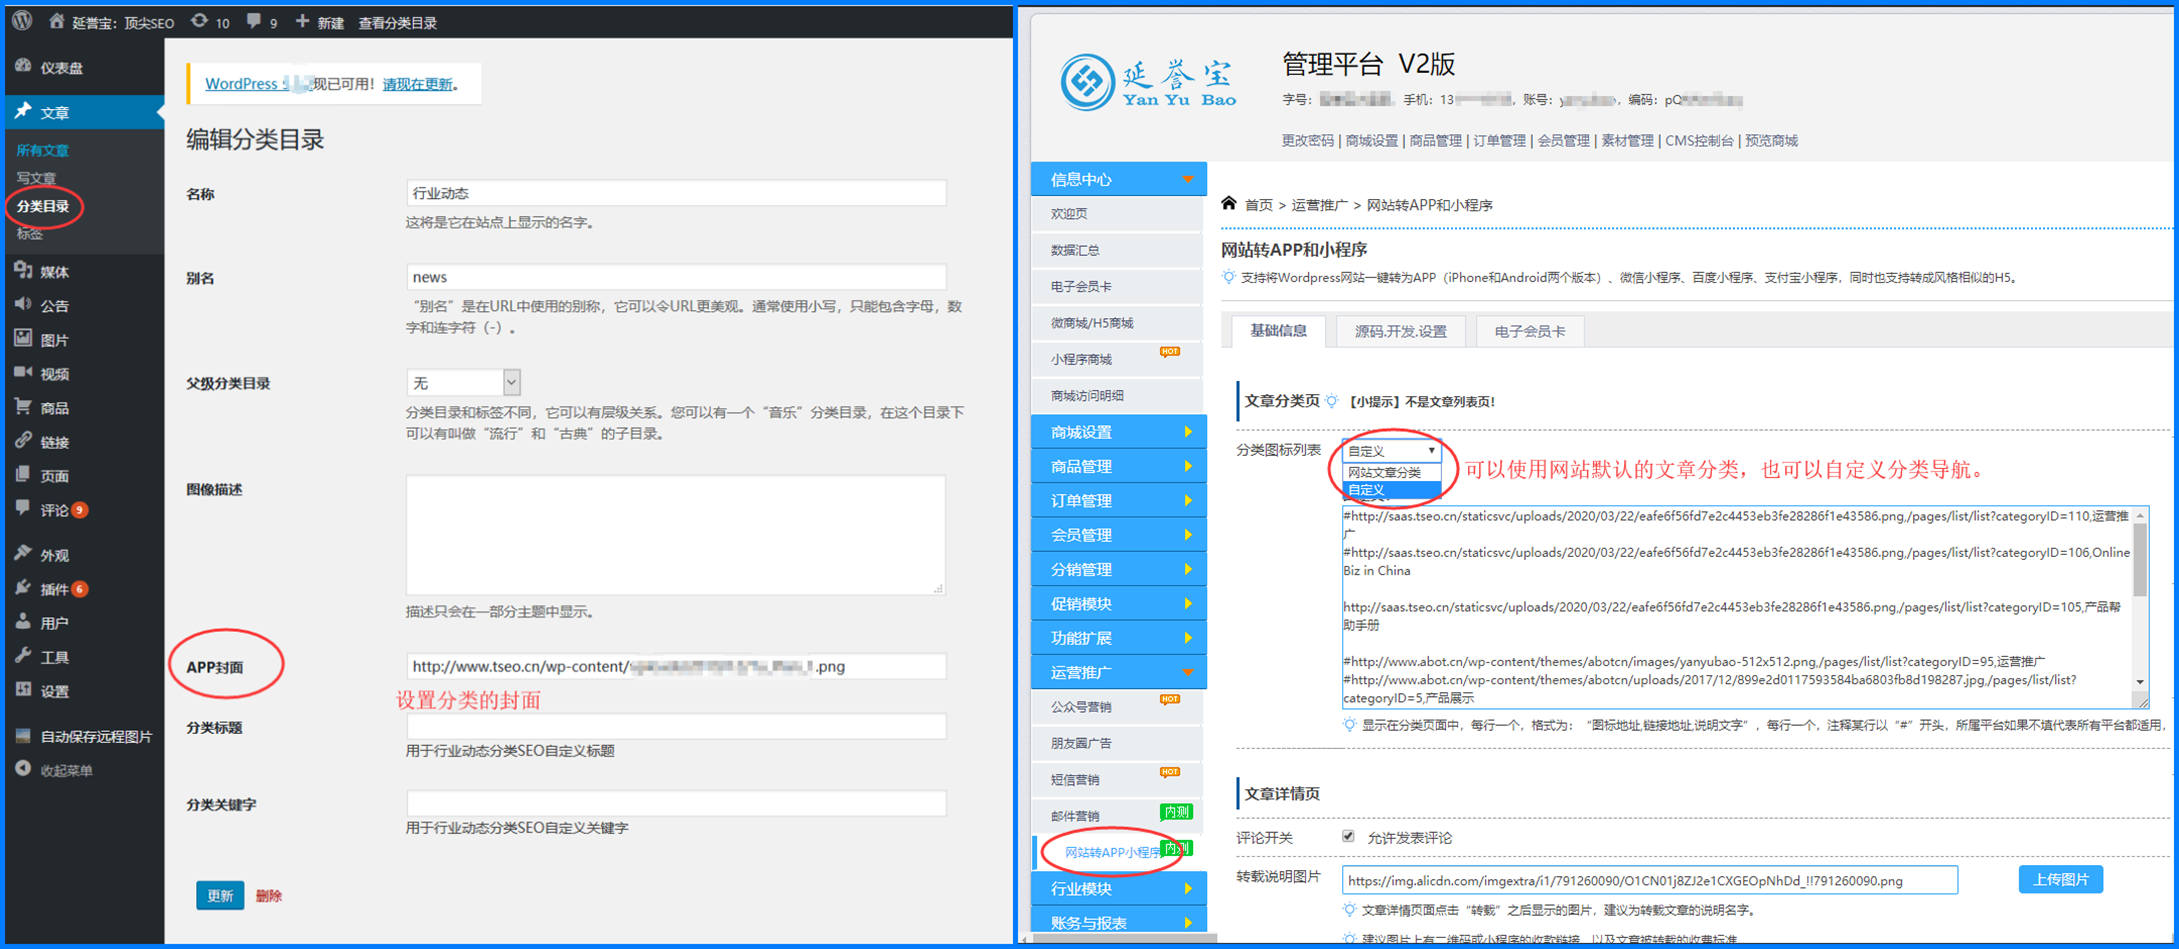This screenshot has height=949, width=2179.
Task: Expand the 会员管理 sidebar section
Action: click(x=1118, y=535)
